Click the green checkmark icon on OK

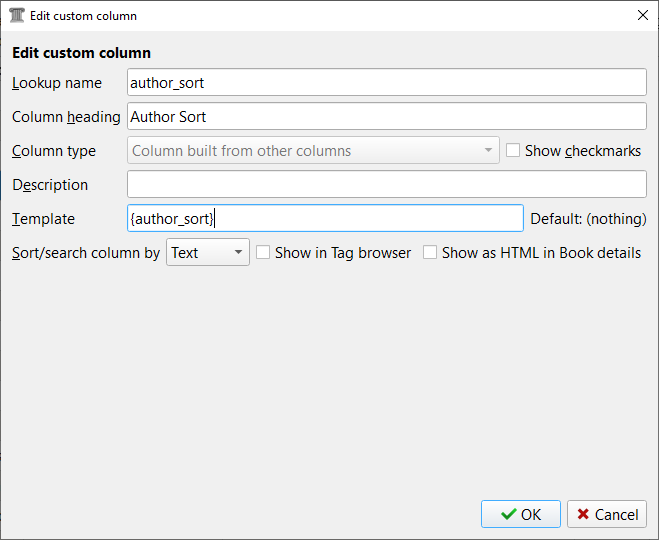(x=510, y=514)
